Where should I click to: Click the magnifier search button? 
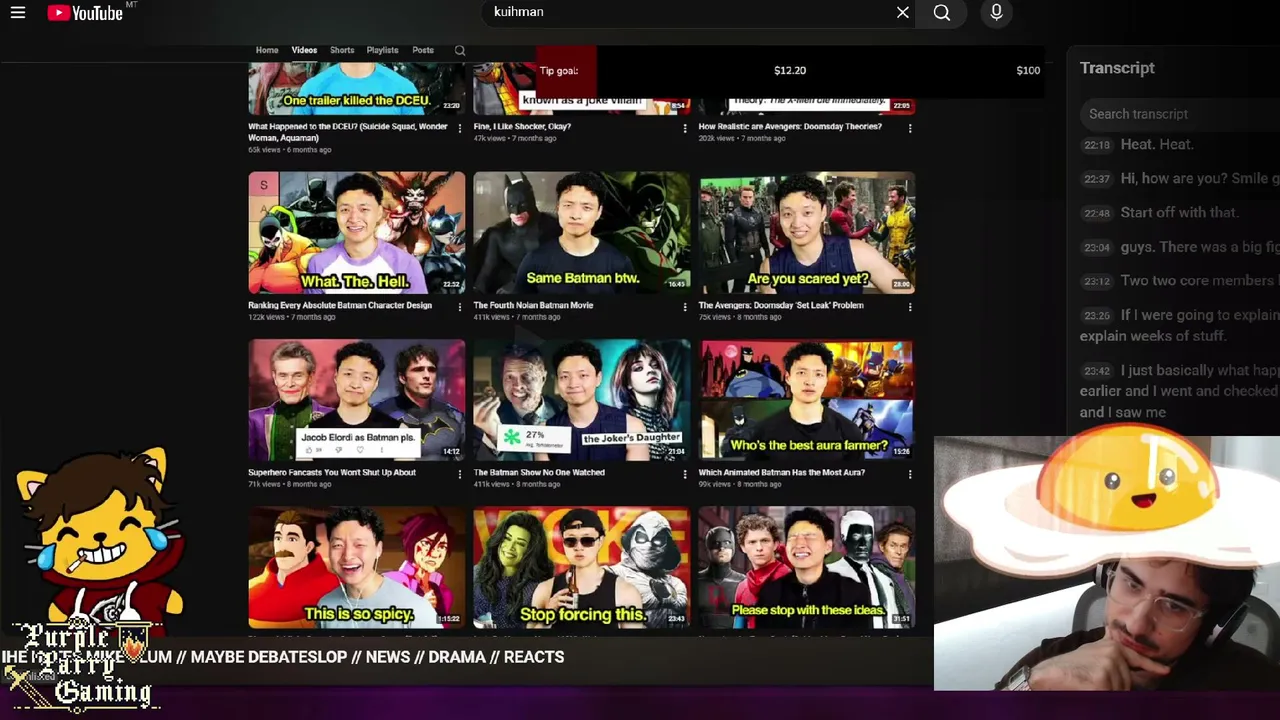tap(942, 13)
